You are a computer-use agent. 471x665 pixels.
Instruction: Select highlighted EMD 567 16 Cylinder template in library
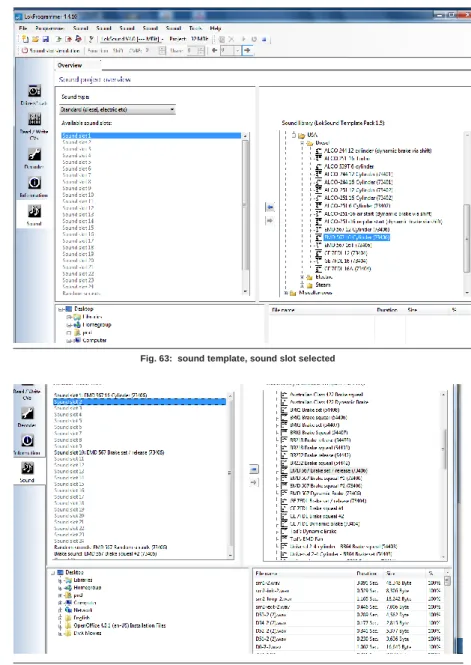click(357, 237)
